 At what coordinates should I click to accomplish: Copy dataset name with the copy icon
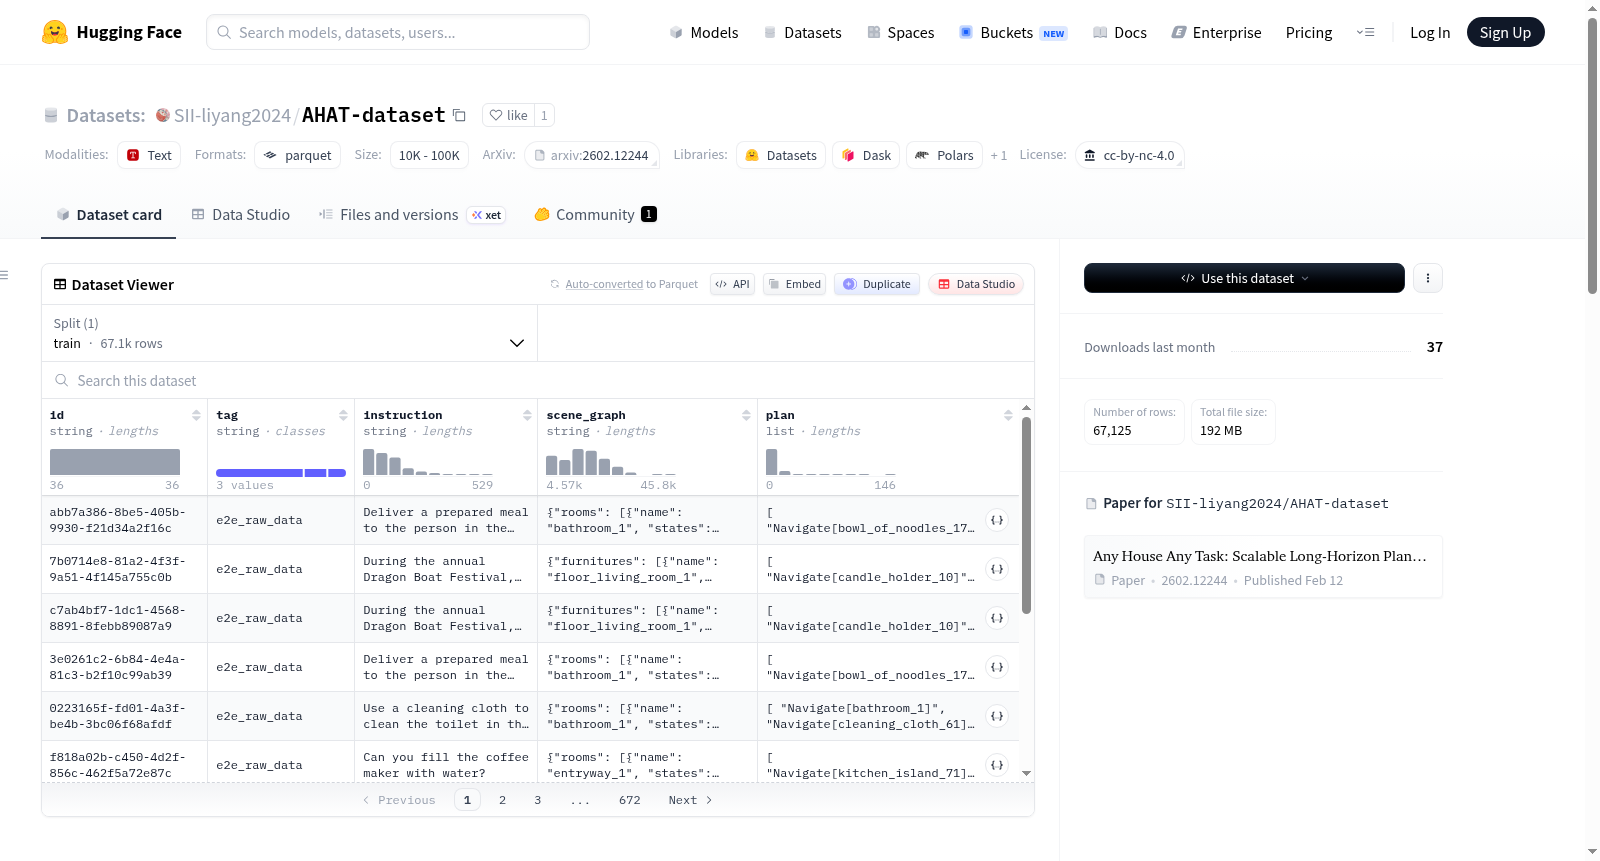459,115
